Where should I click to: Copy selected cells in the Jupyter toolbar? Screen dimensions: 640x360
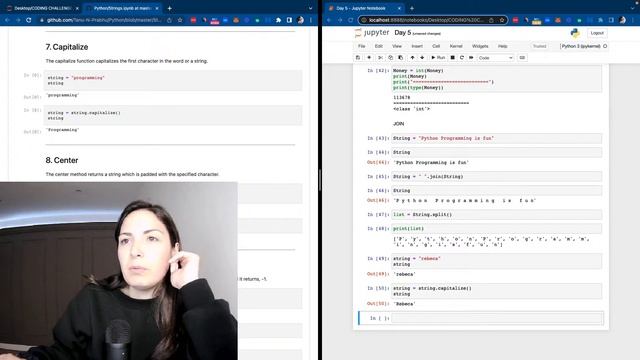pos(391,58)
